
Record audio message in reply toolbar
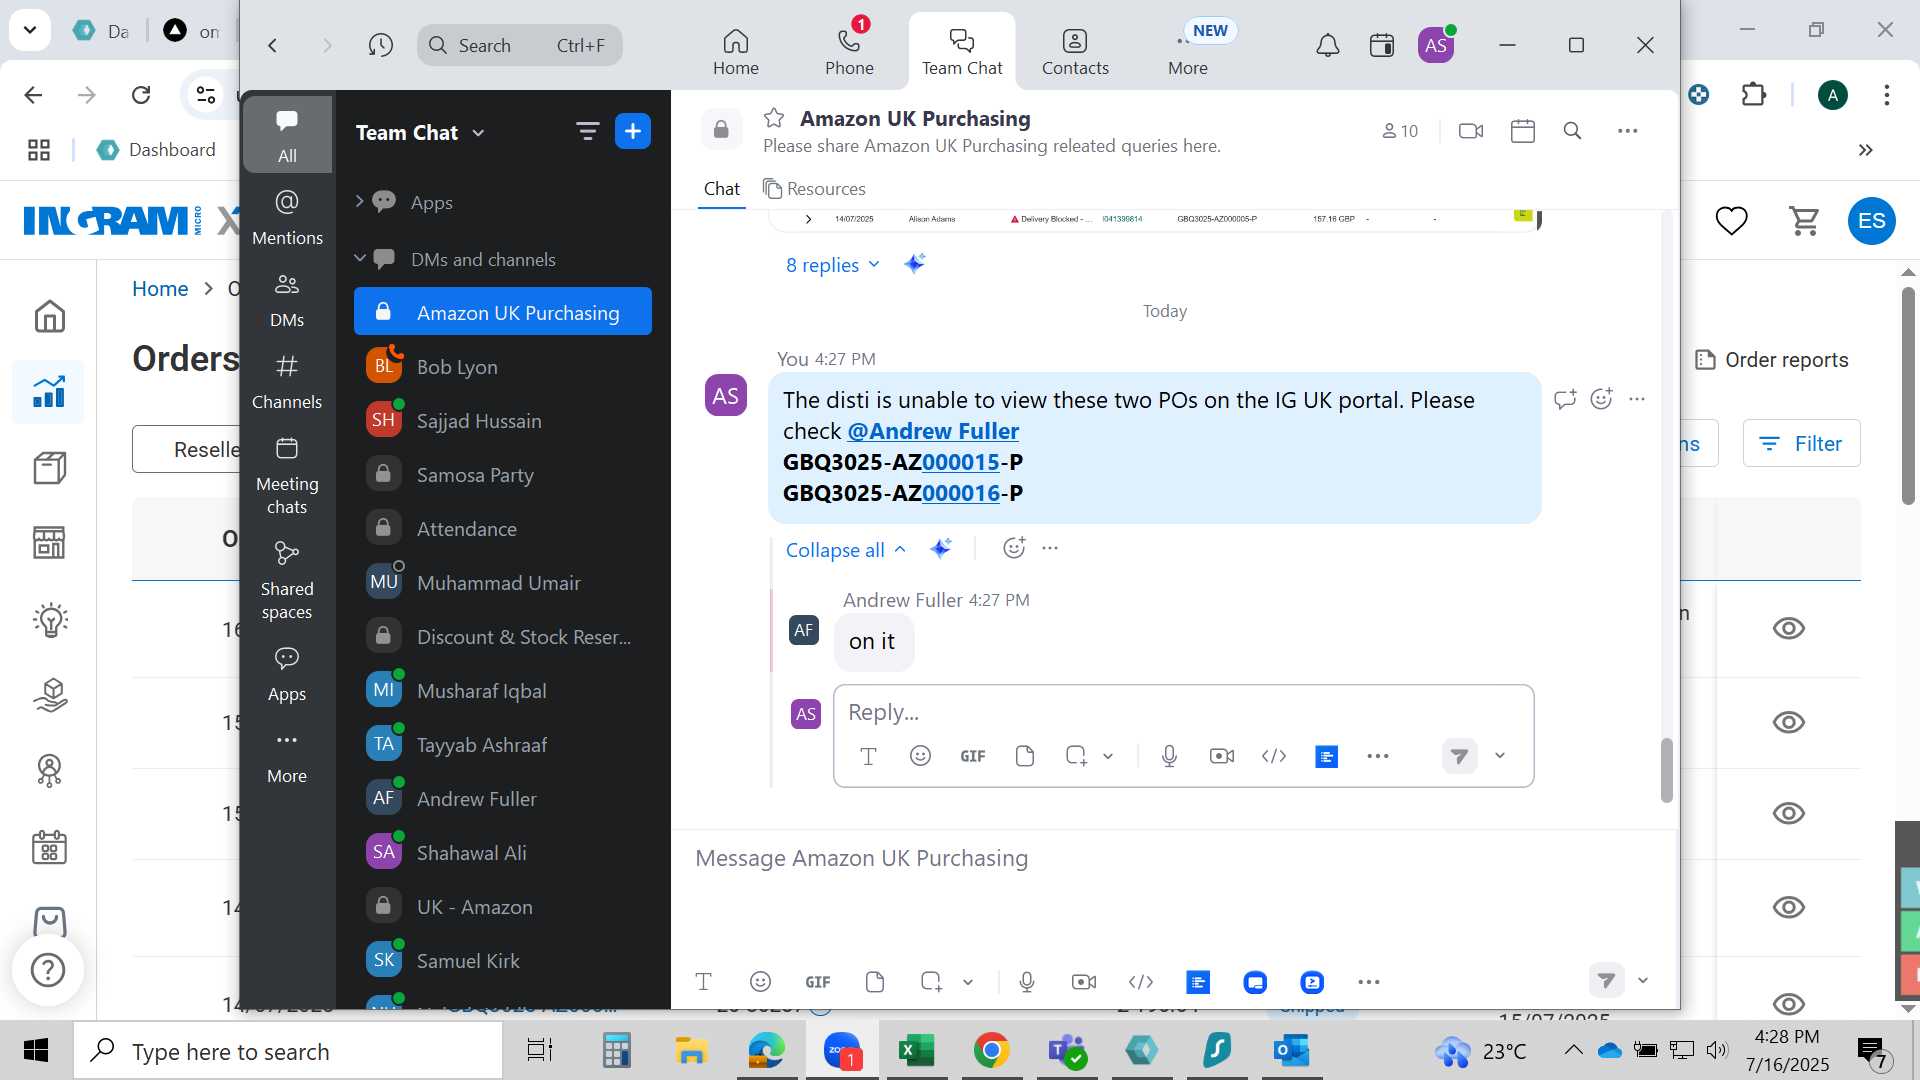point(1169,756)
